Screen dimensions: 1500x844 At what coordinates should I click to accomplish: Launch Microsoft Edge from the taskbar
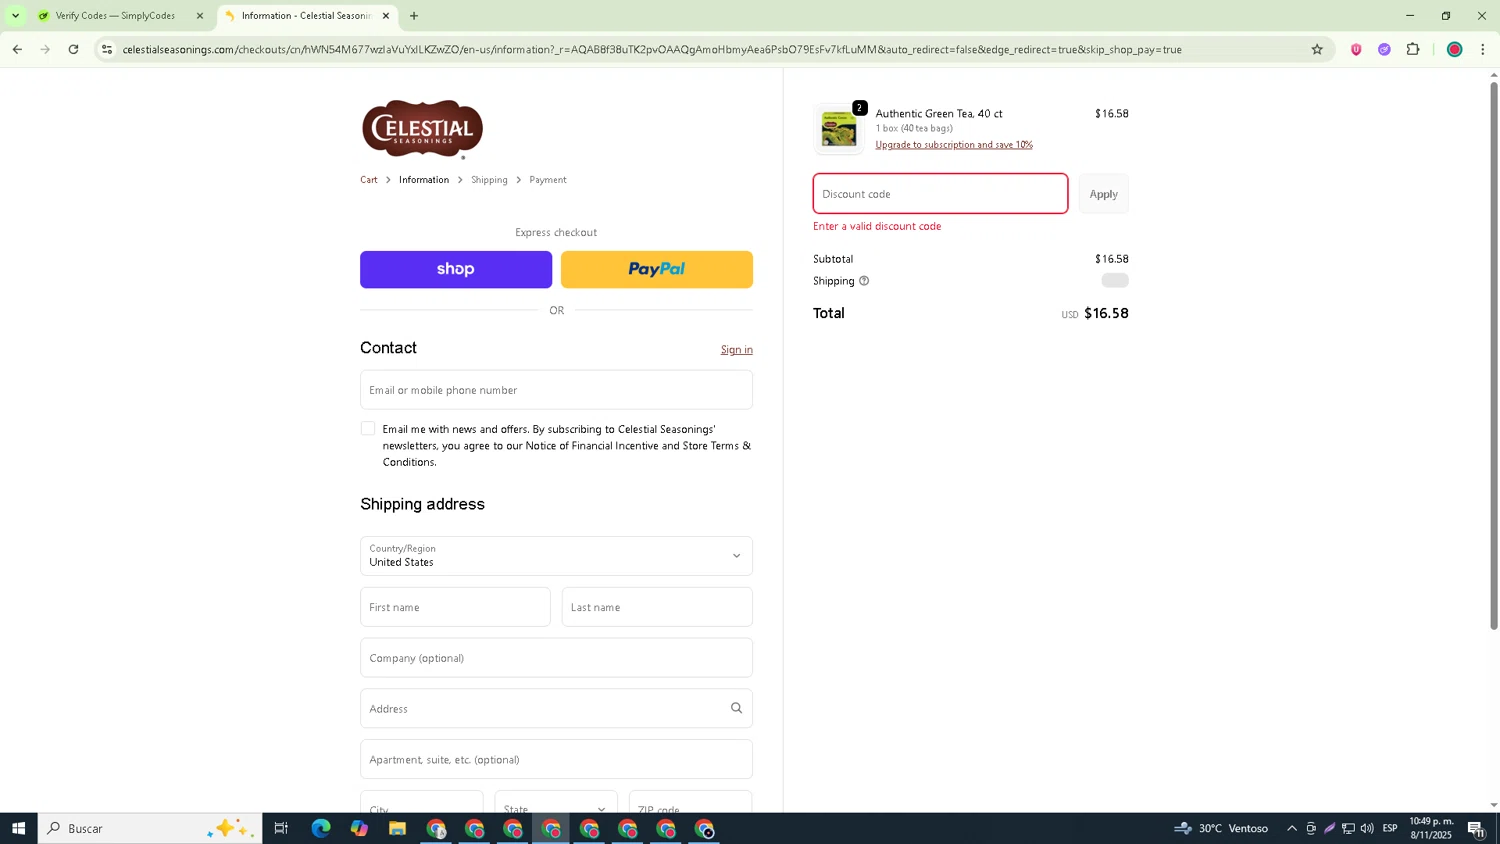(x=320, y=828)
